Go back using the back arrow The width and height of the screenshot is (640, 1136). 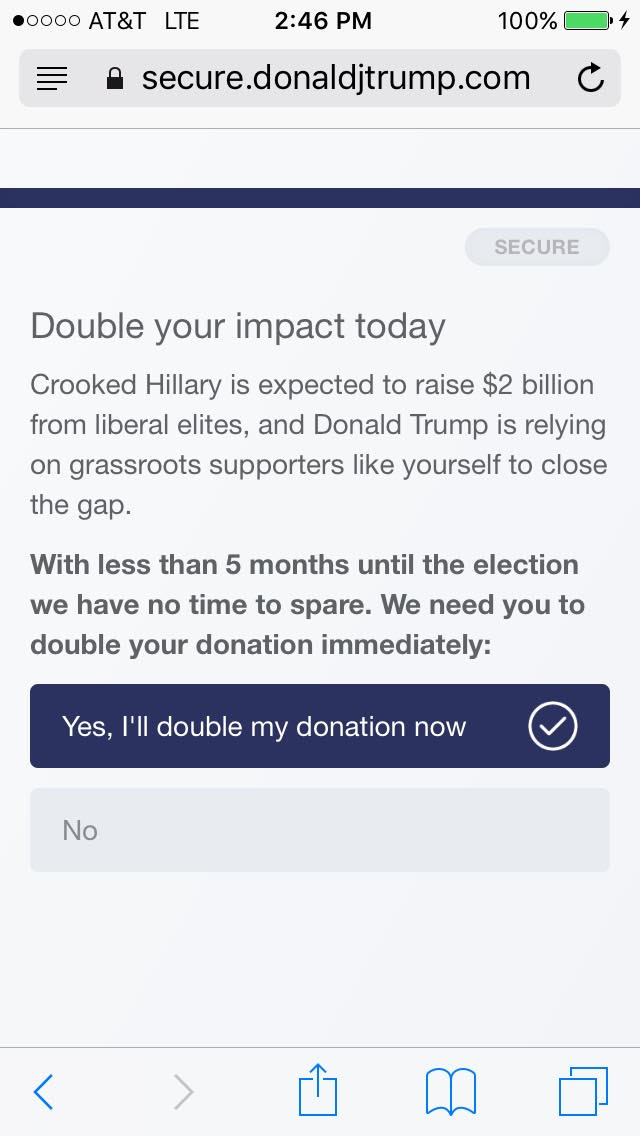[x=43, y=1091]
